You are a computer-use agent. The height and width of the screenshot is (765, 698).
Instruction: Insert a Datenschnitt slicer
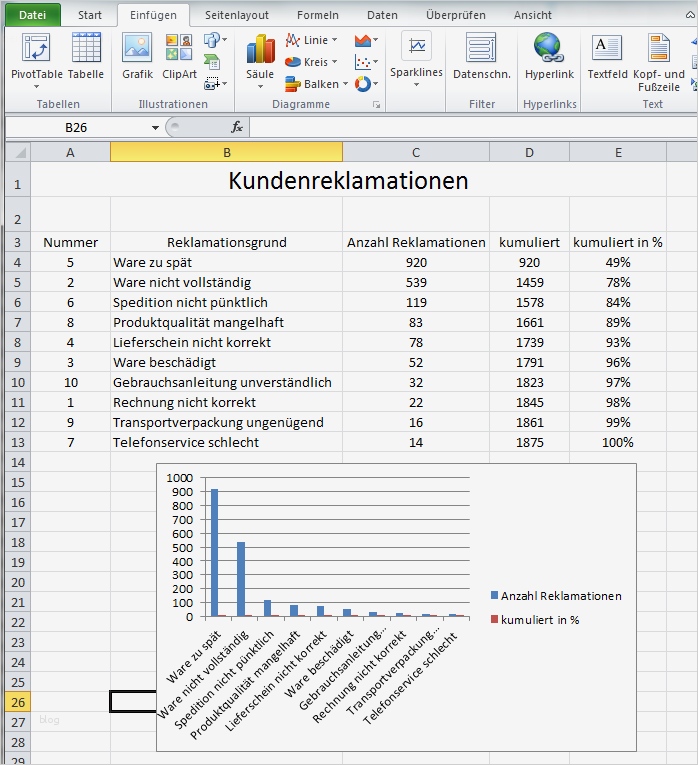[x=481, y=55]
